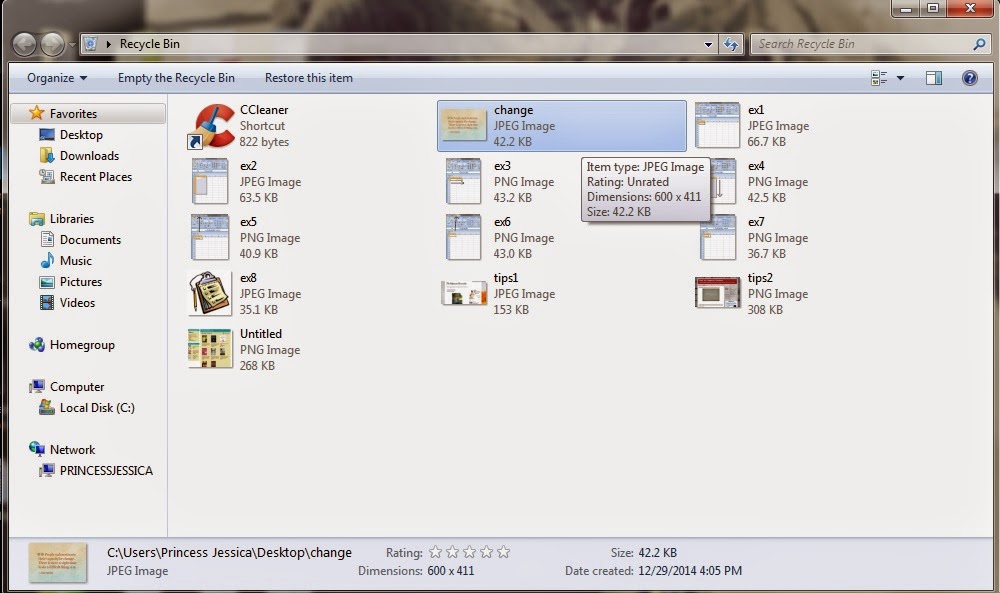1000x593 pixels.
Task: Click the Back navigation arrow
Action: [24, 44]
